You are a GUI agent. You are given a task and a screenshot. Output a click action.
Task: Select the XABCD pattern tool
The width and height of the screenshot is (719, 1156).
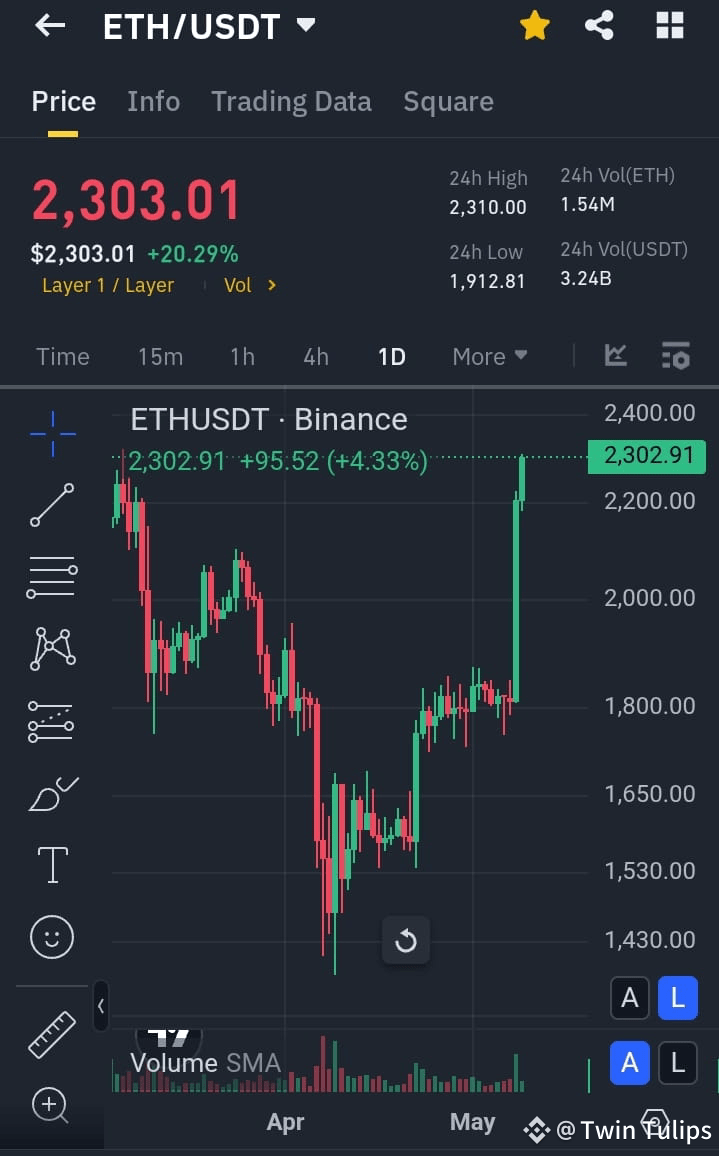tap(52, 649)
